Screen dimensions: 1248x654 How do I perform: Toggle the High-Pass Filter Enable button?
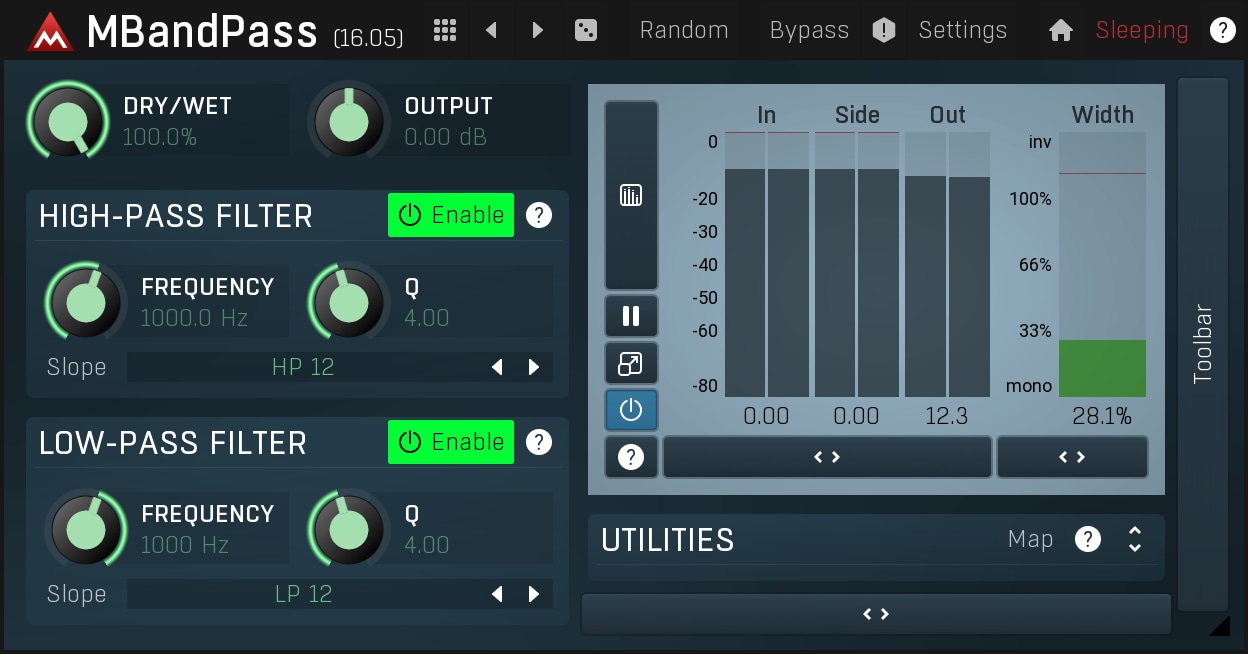(x=451, y=215)
